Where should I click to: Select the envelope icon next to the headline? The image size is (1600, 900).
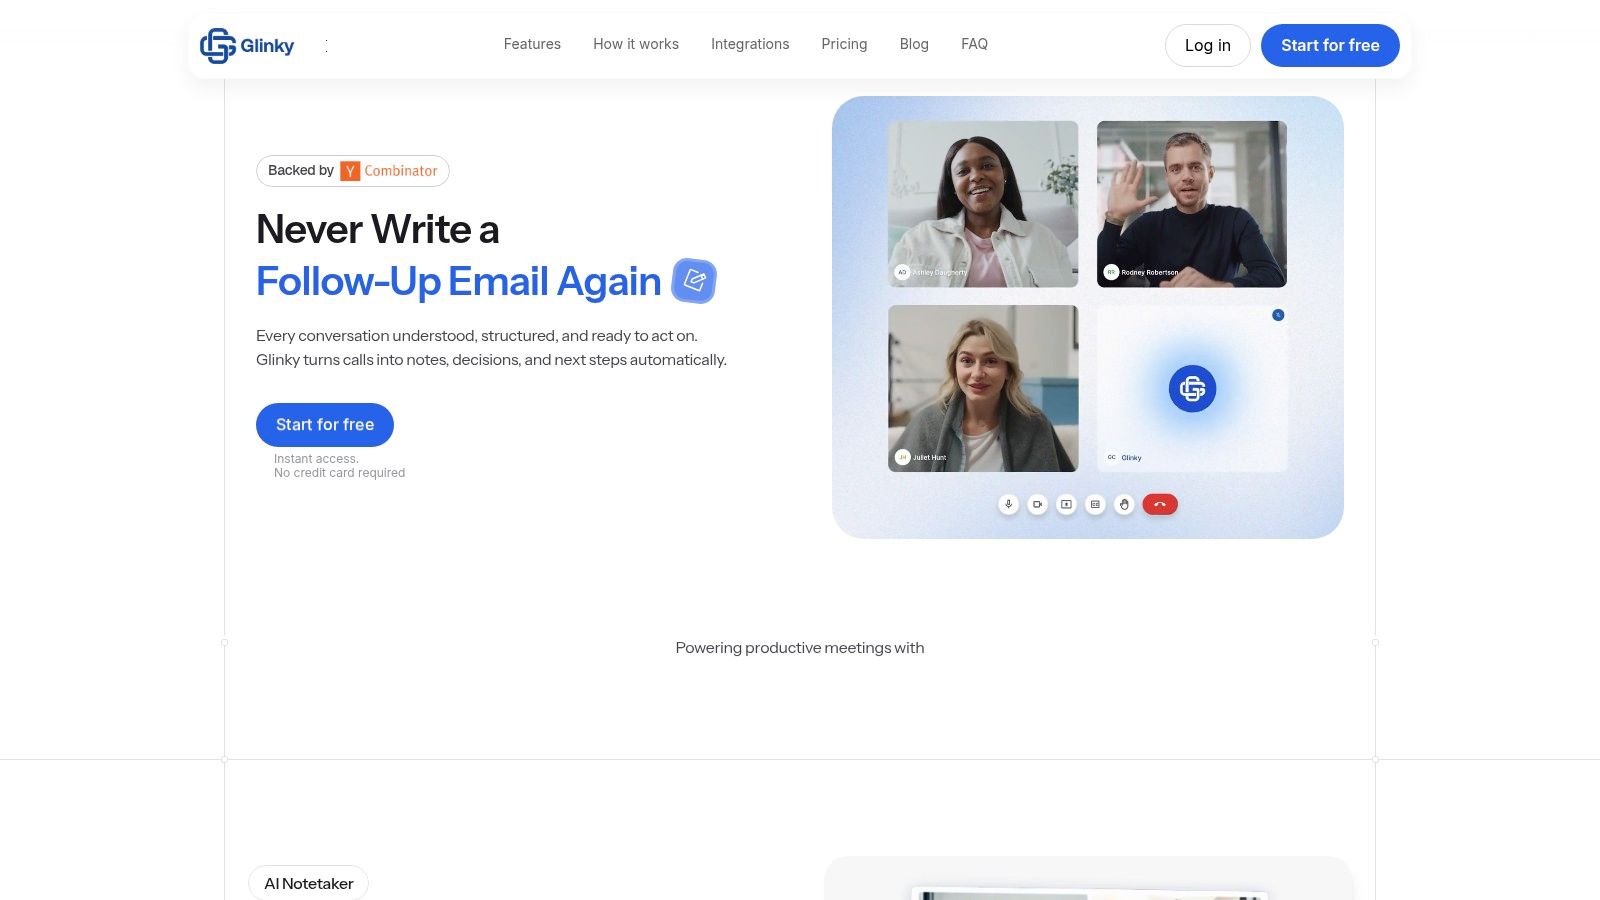pos(694,281)
